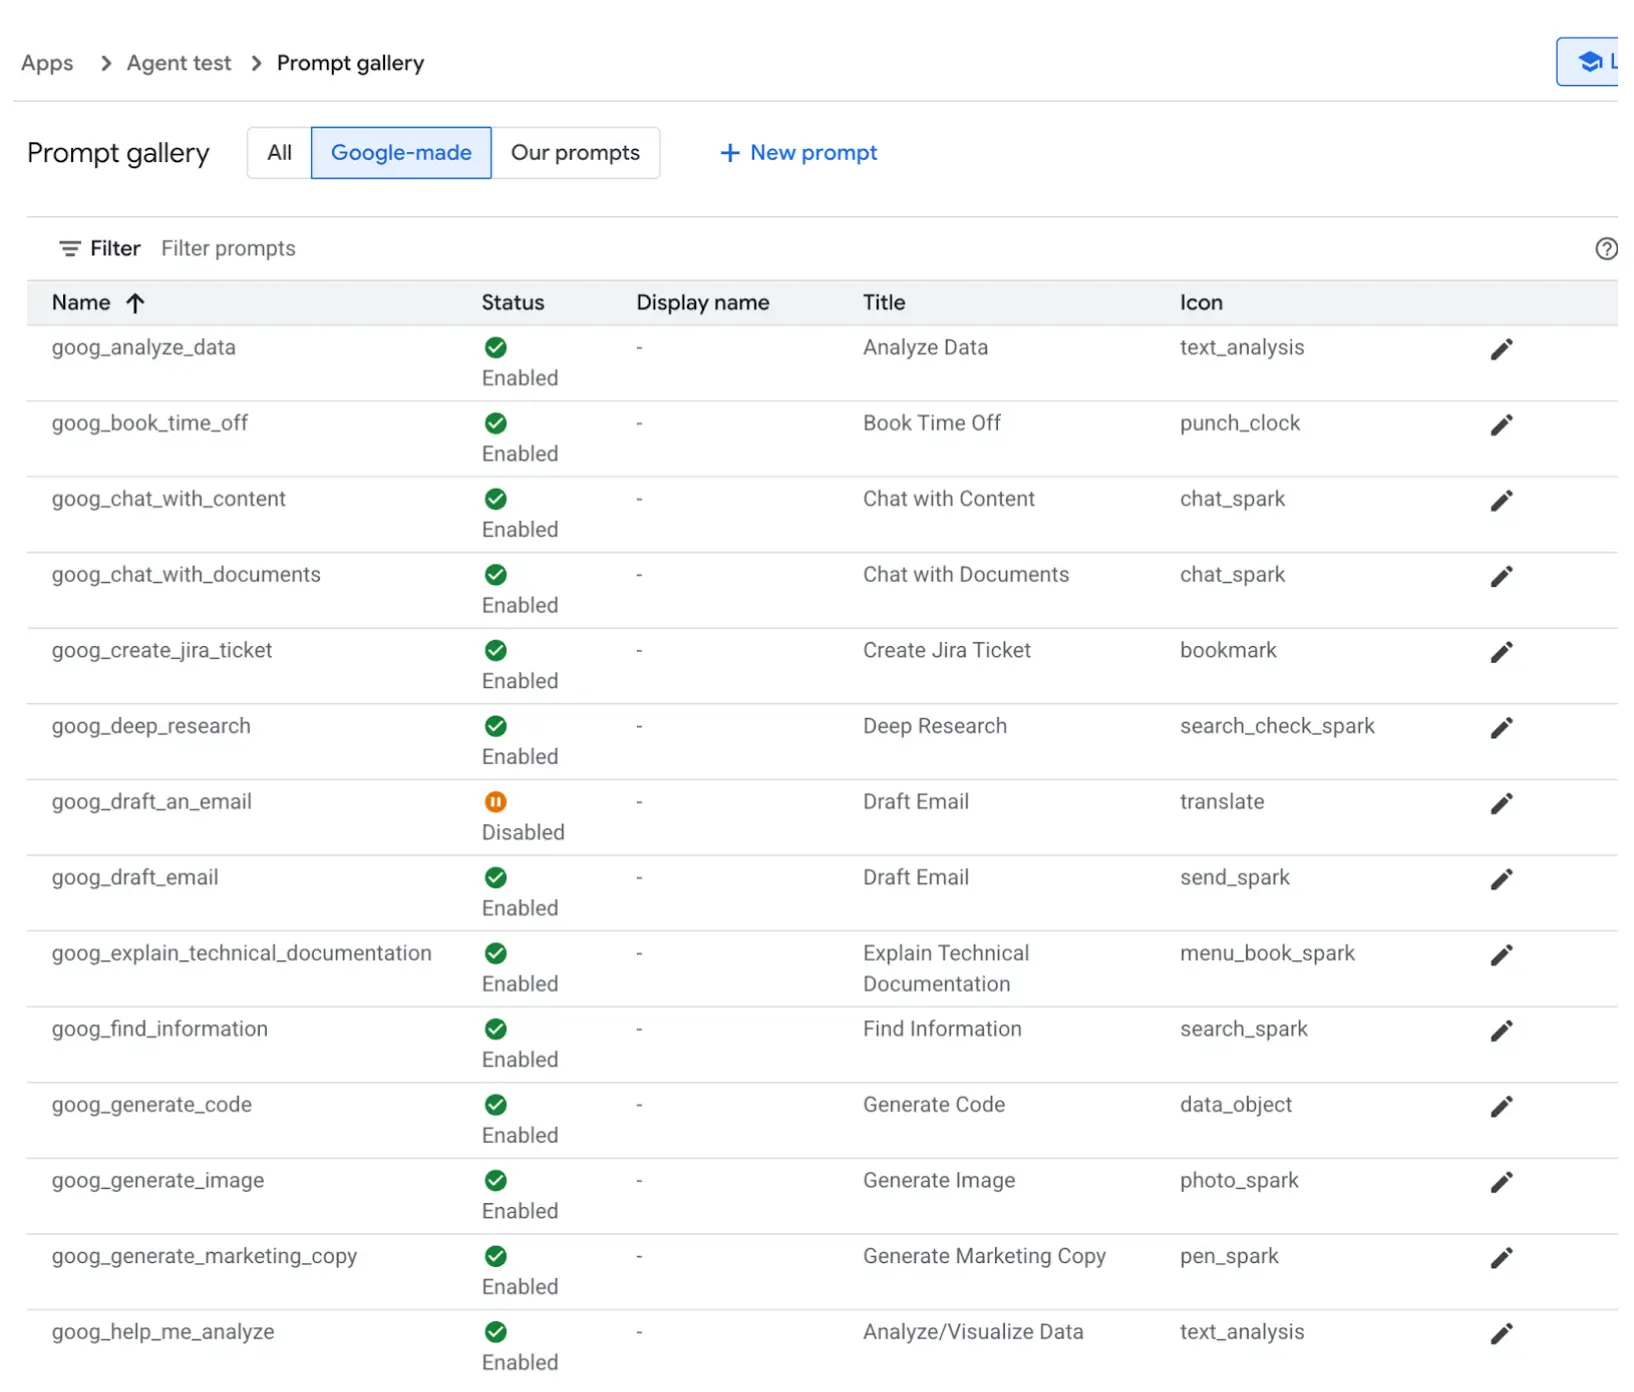Click pencil icon for goog_generate_code
The height and width of the screenshot is (1392, 1634).
pos(1500,1107)
